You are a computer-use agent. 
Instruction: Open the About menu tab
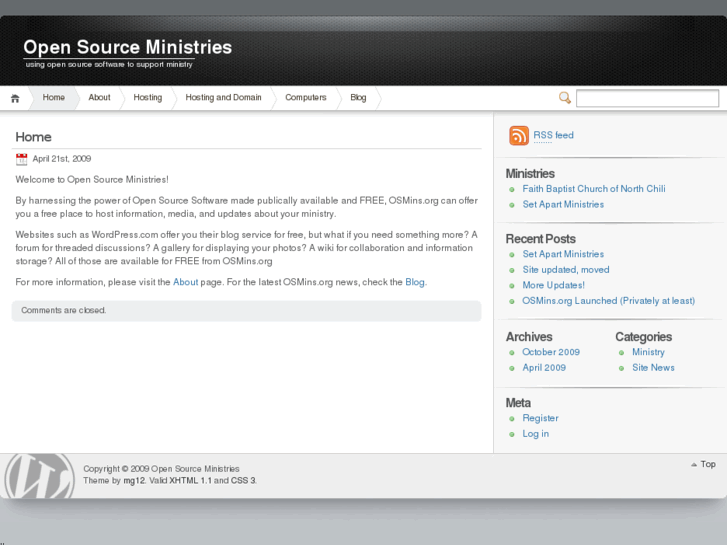[x=99, y=98]
